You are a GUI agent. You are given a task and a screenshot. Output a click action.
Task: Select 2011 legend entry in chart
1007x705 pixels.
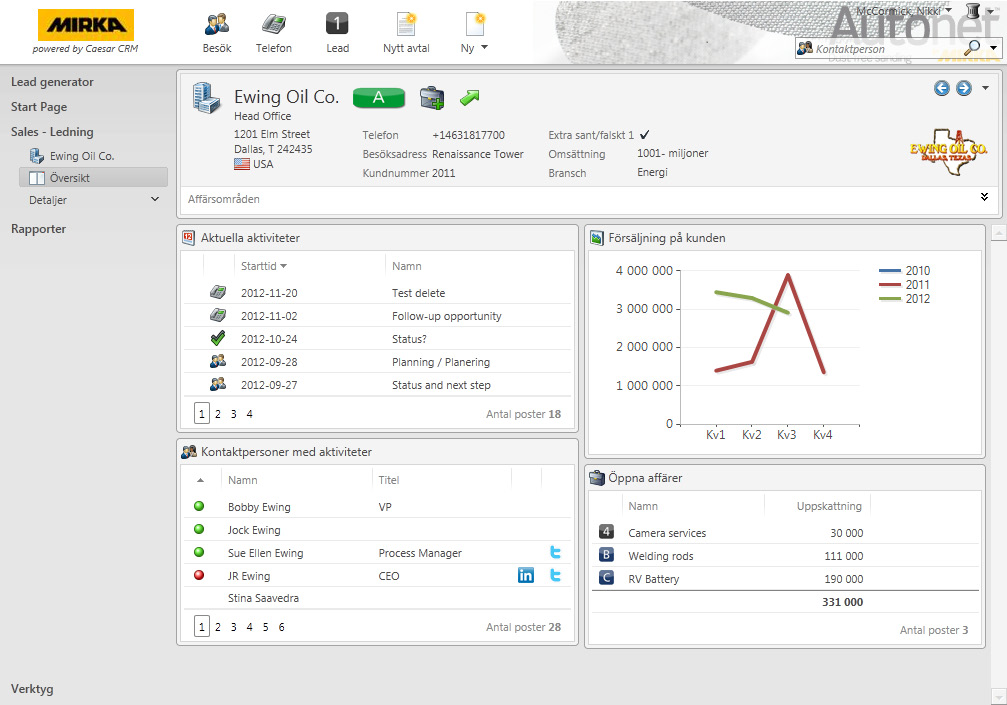tap(904, 285)
